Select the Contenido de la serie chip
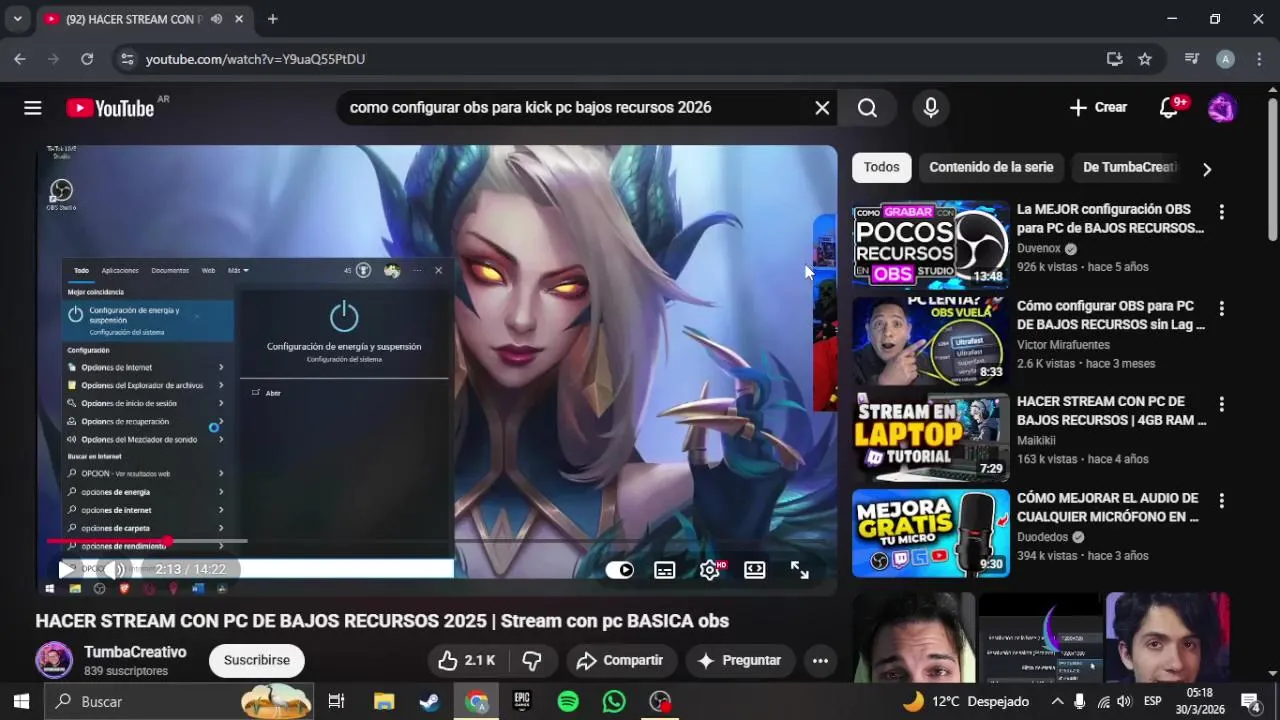This screenshot has width=1280, height=720. [991, 167]
